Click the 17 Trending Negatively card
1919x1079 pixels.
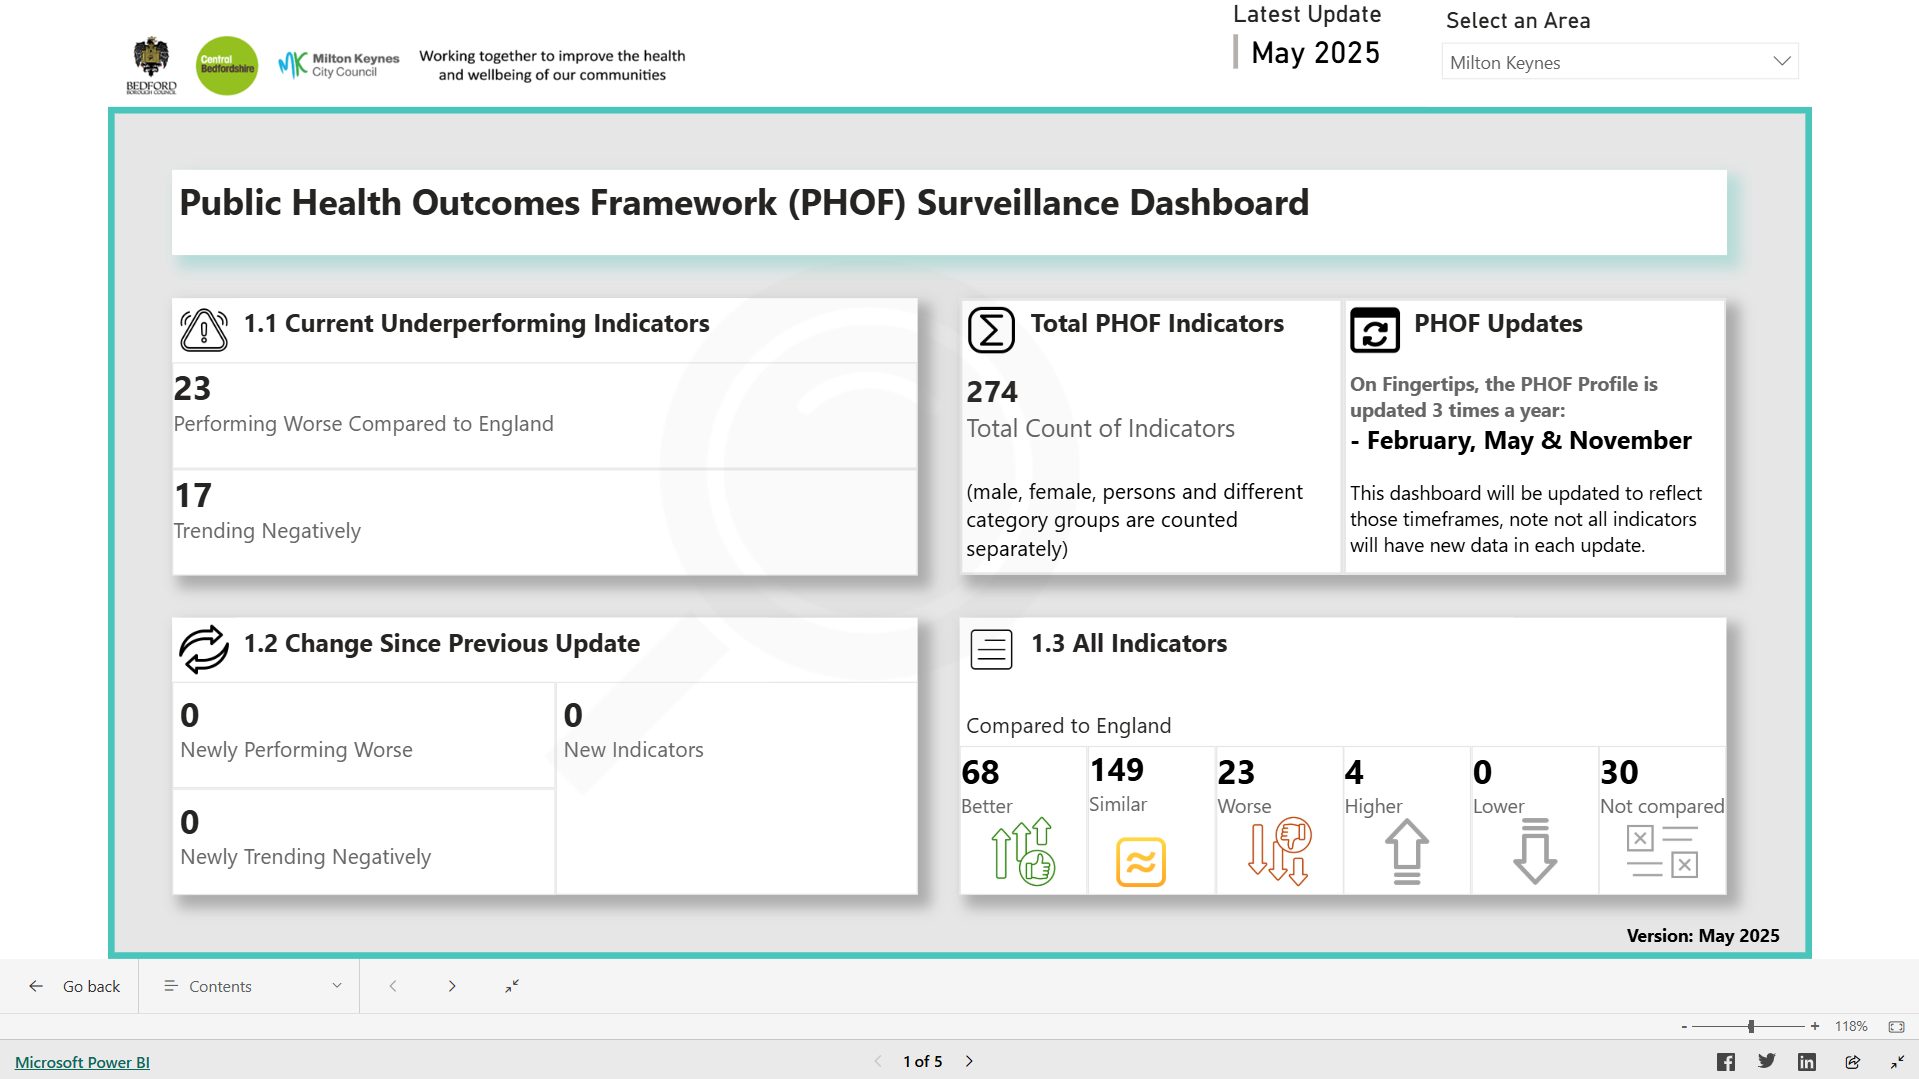tap(545, 521)
